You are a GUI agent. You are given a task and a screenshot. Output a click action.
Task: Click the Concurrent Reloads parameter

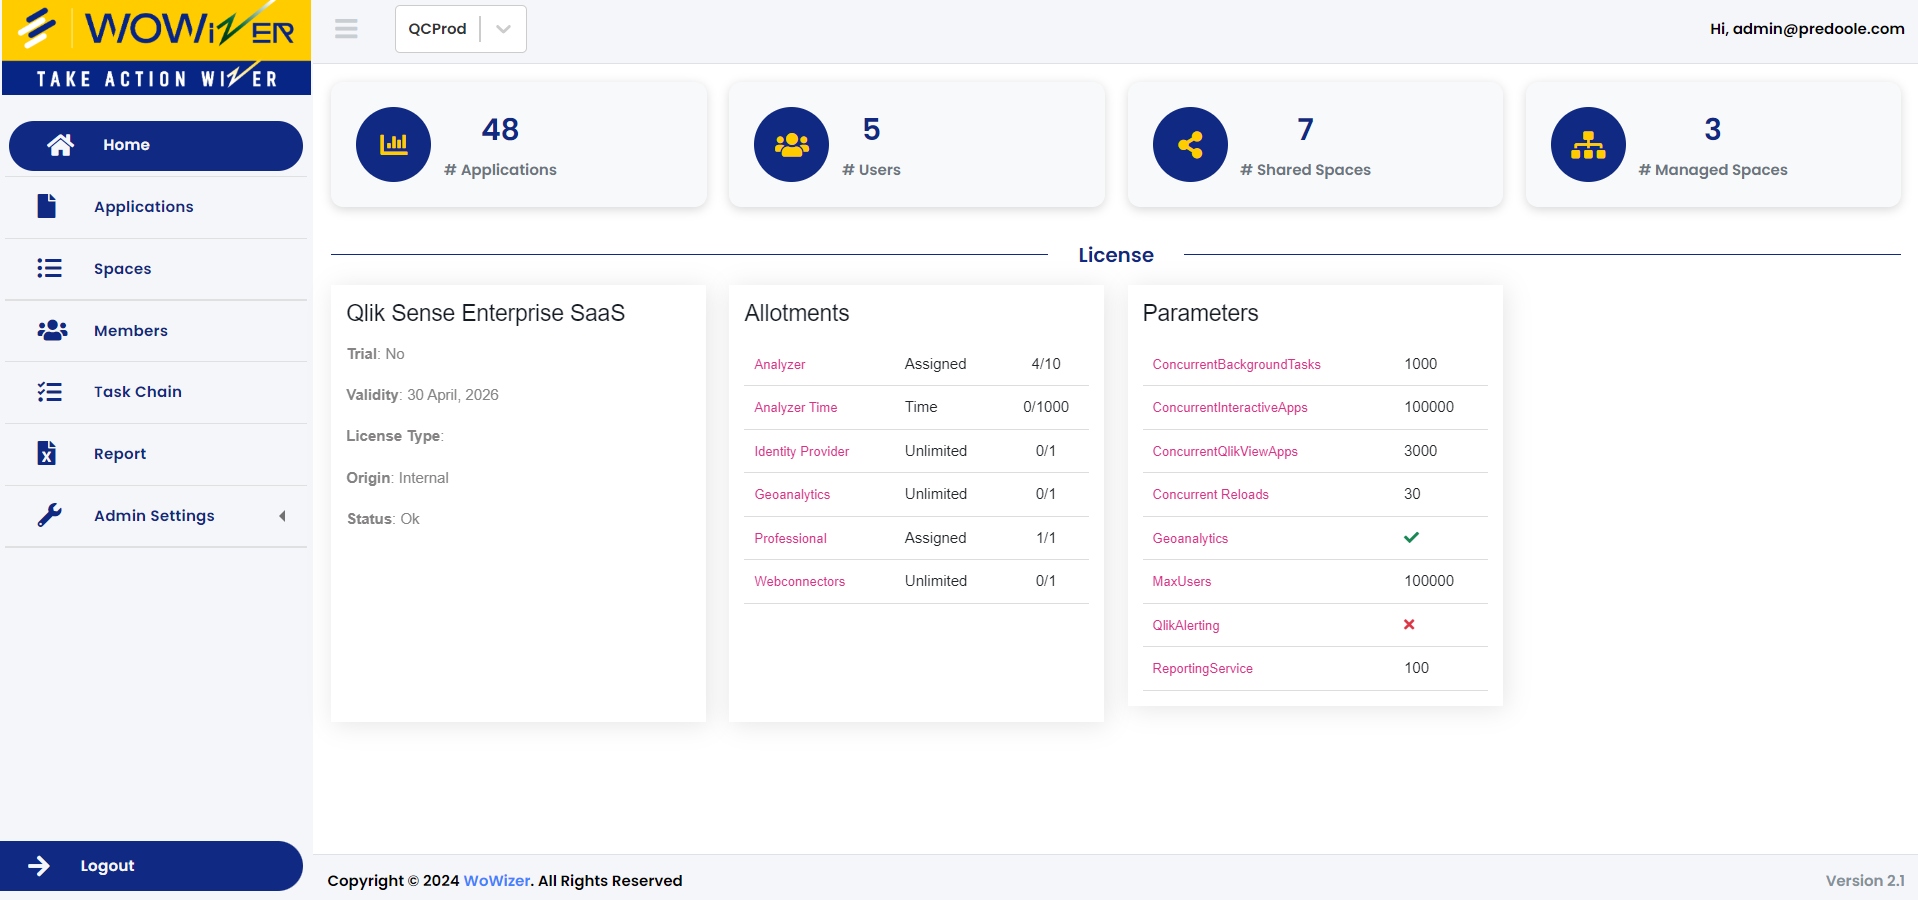coord(1210,495)
